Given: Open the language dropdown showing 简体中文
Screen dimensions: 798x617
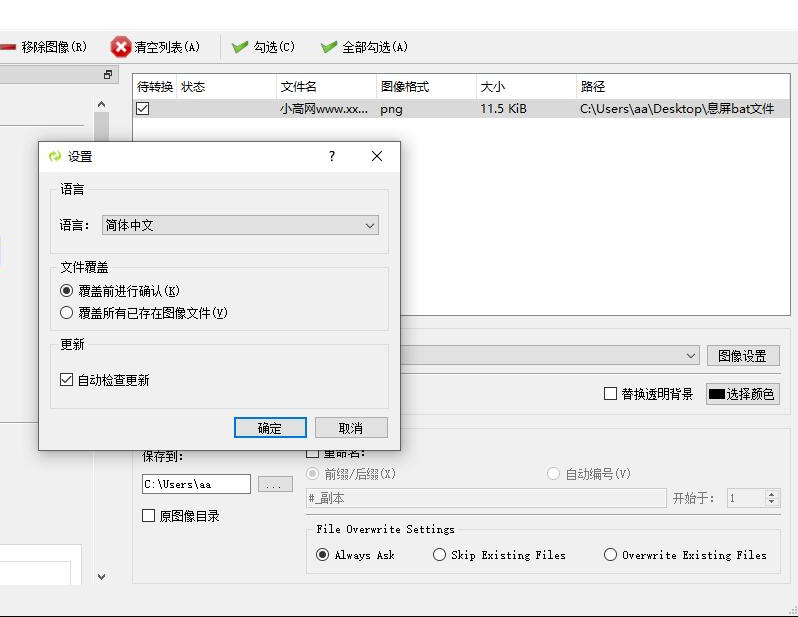Looking at the screenshot, I should [x=240, y=226].
